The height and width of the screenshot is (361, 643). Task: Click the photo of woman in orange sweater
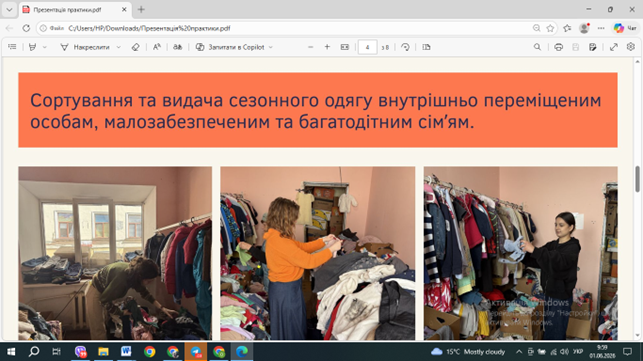point(318,253)
